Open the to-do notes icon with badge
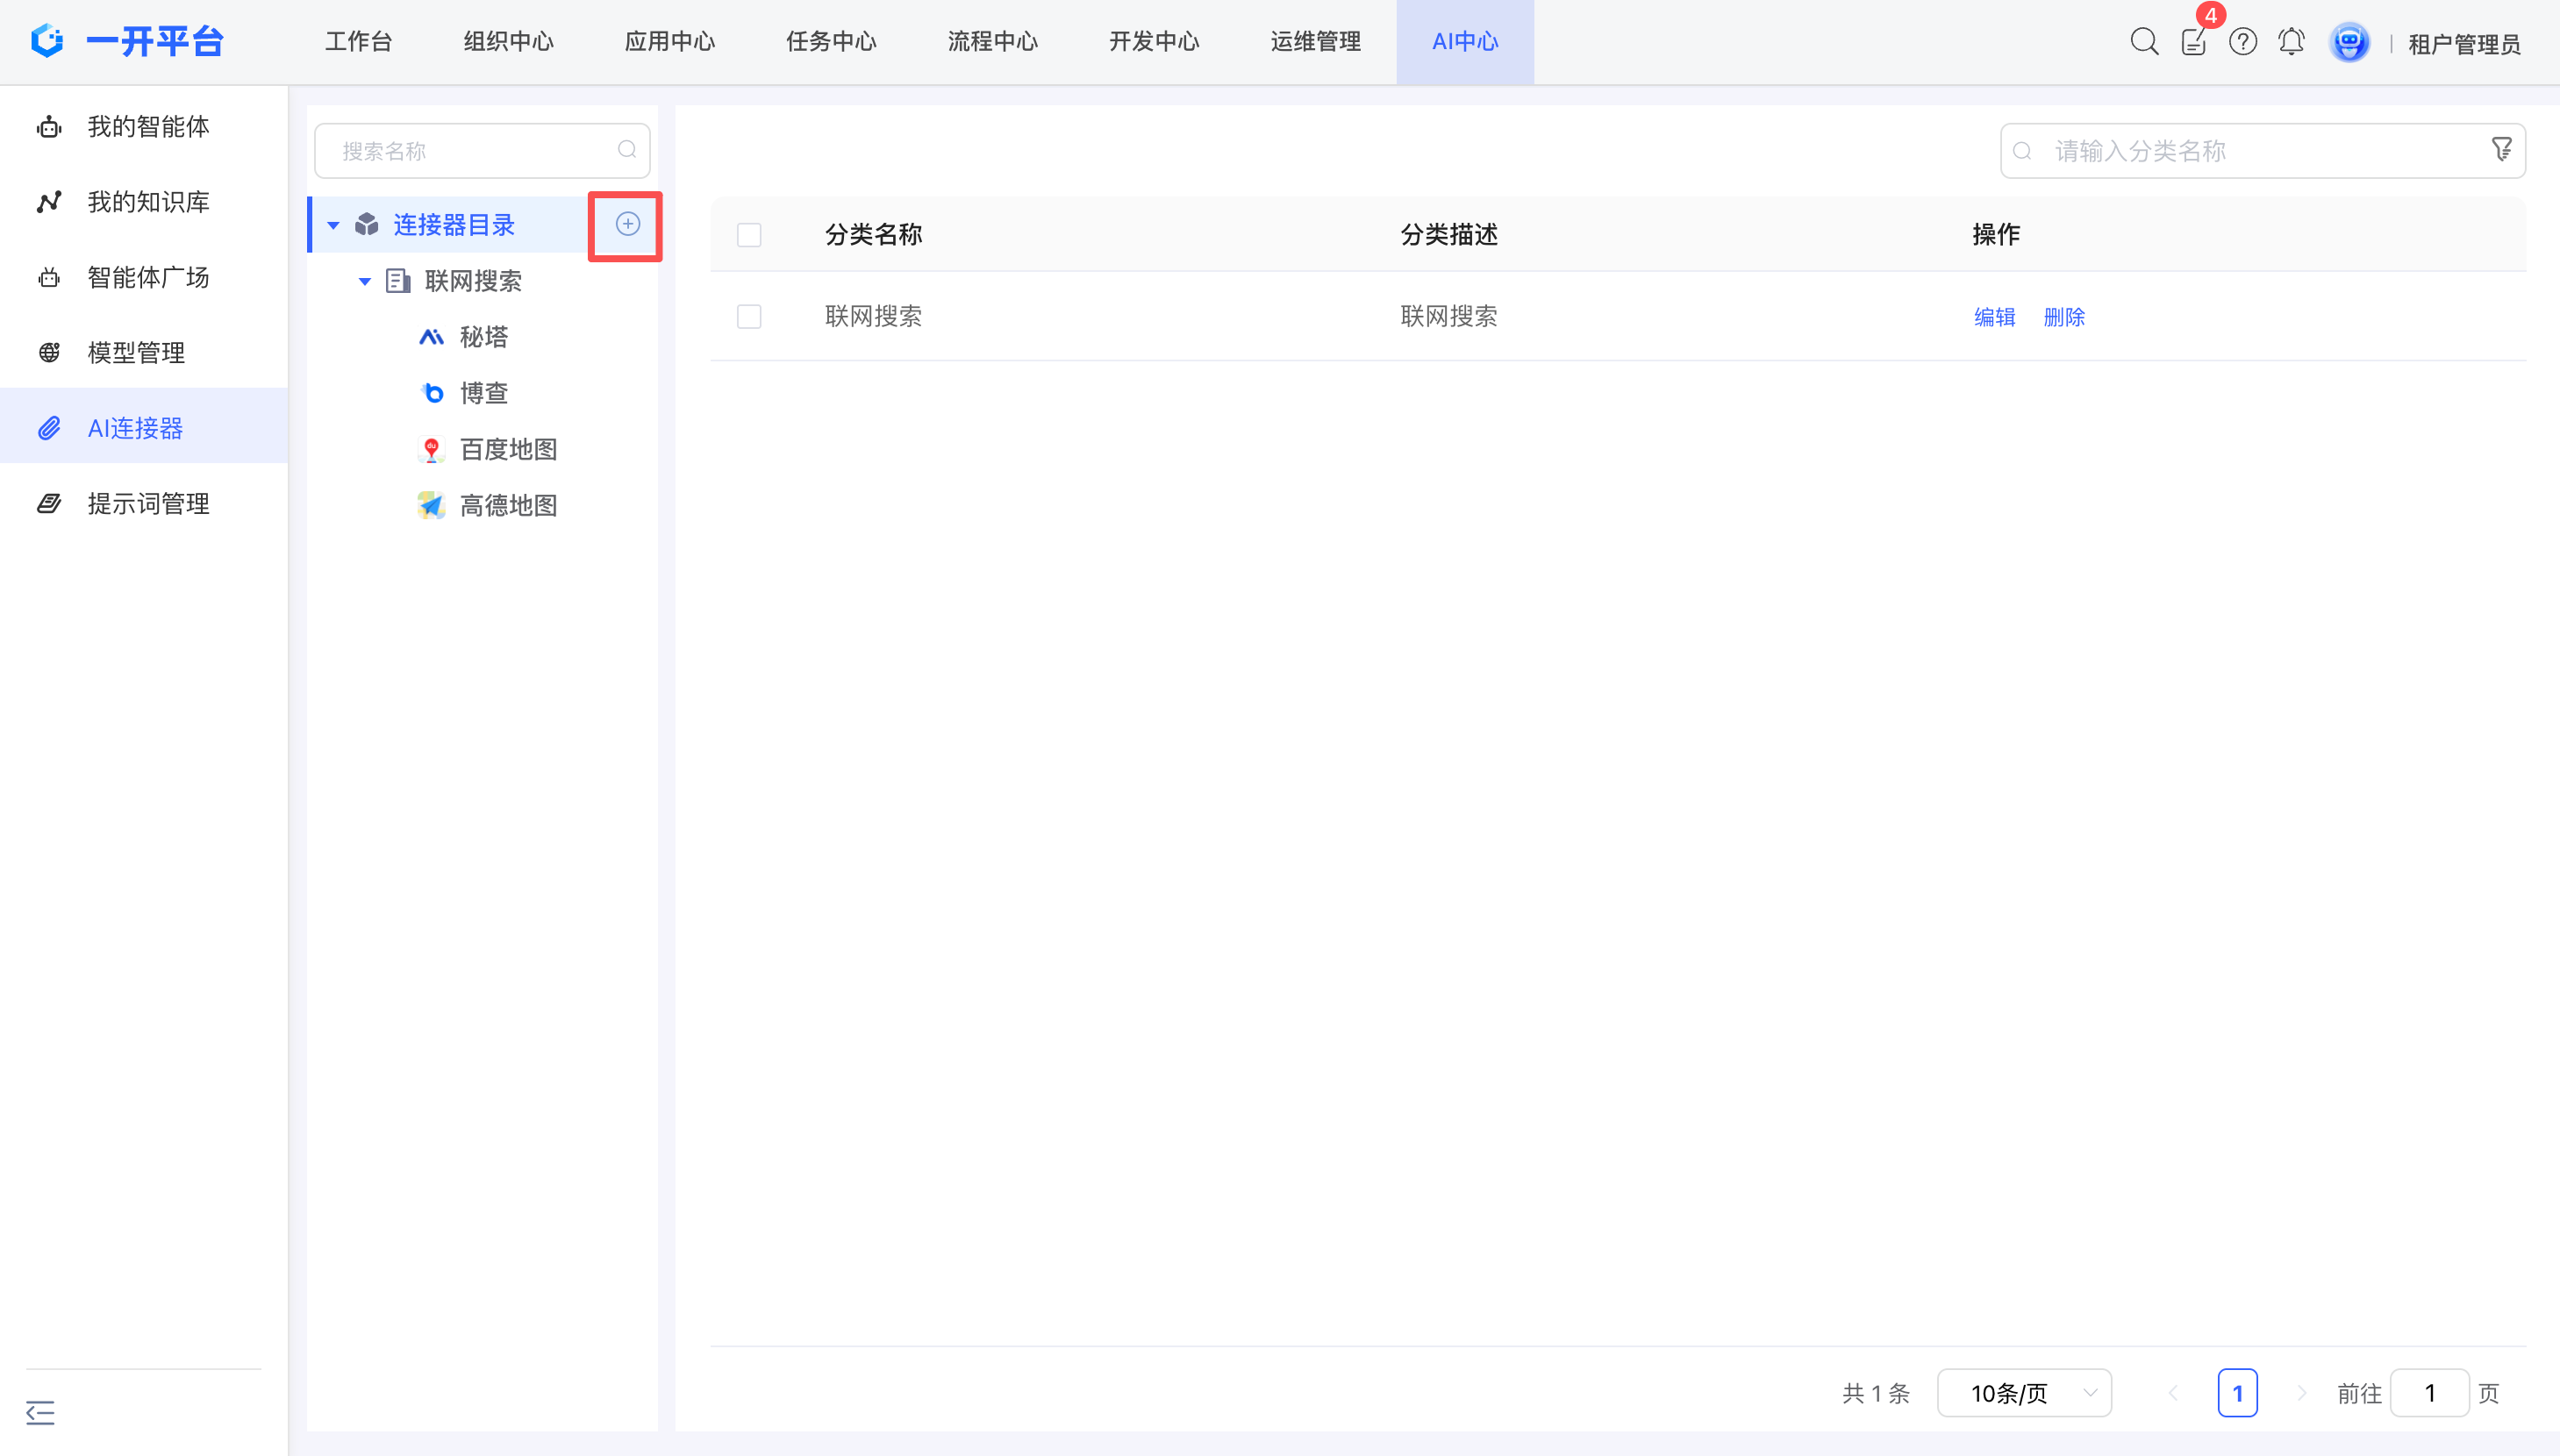The height and width of the screenshot is (1456, 2560). tap(2193, 42)
